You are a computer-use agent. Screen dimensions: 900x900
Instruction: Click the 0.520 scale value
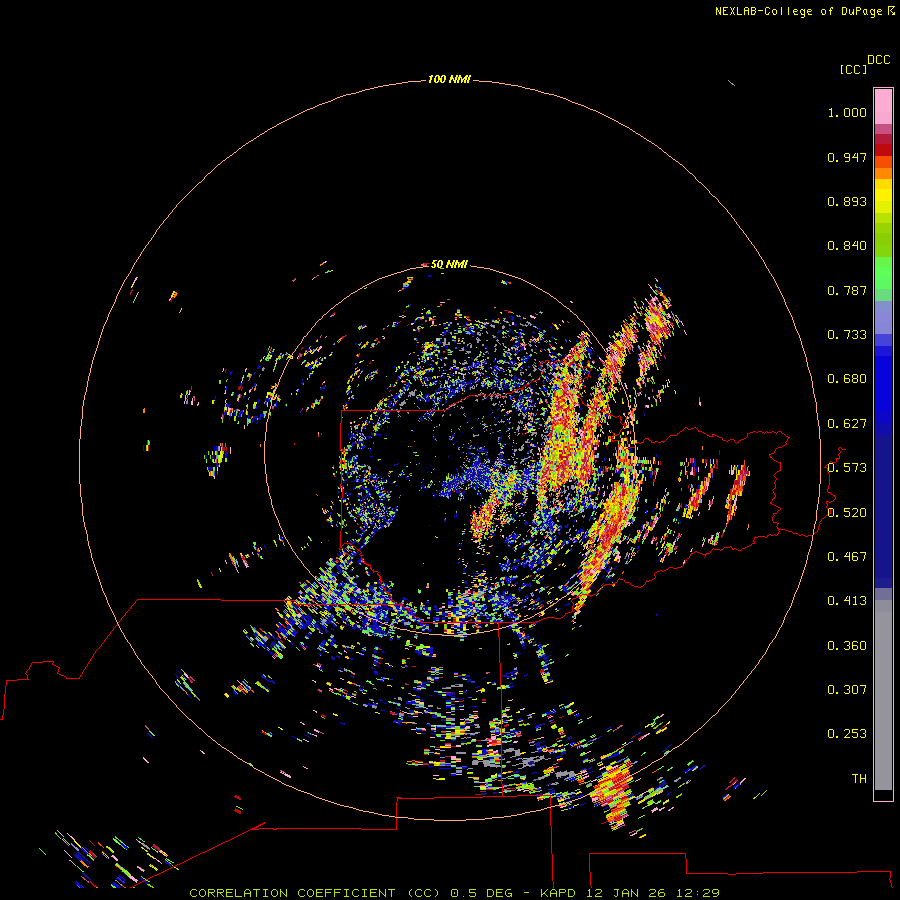point(847,513)
